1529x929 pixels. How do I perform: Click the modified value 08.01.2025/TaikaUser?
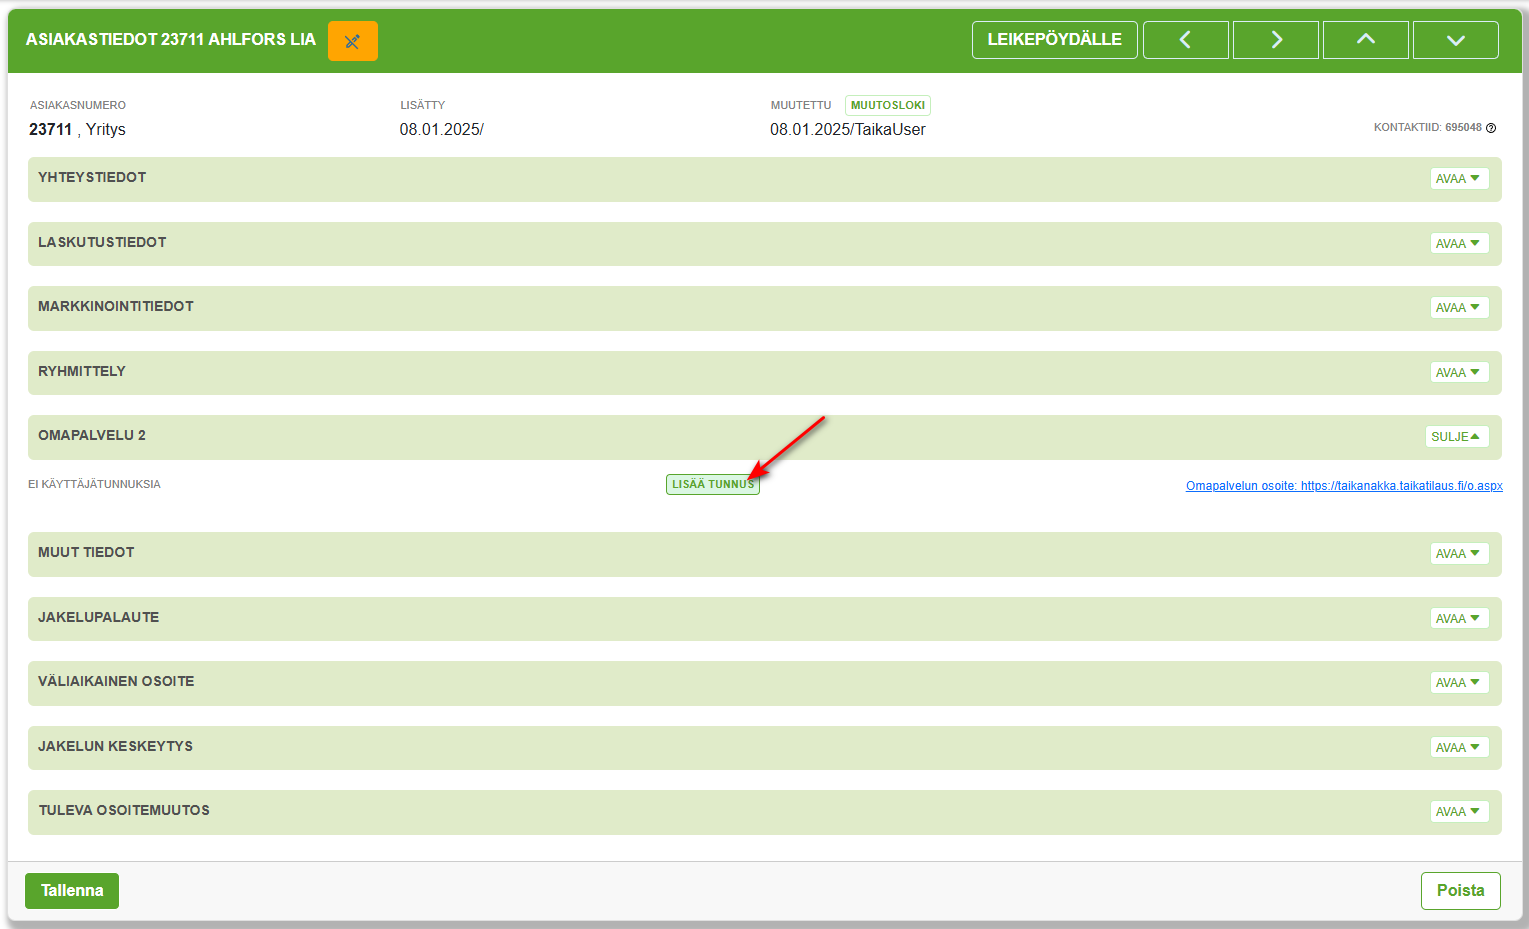click(x=848, y=129)
